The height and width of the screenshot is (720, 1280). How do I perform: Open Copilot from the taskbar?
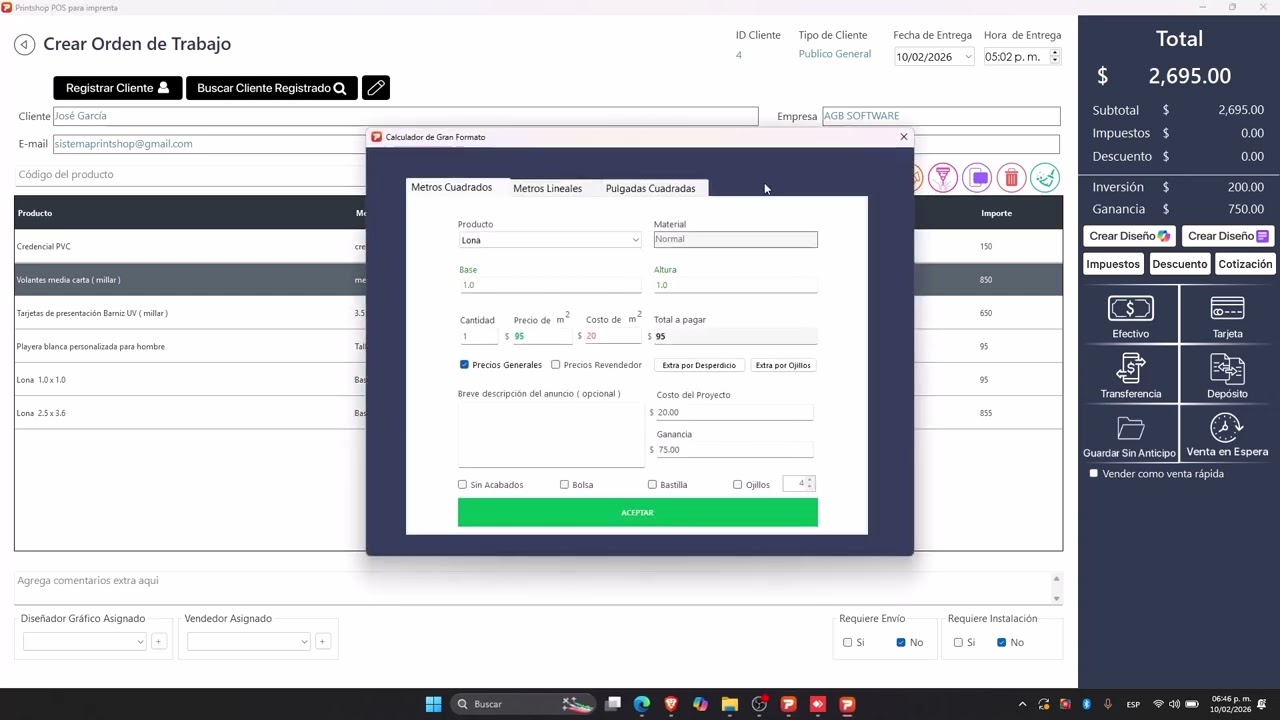click(700, 704)
